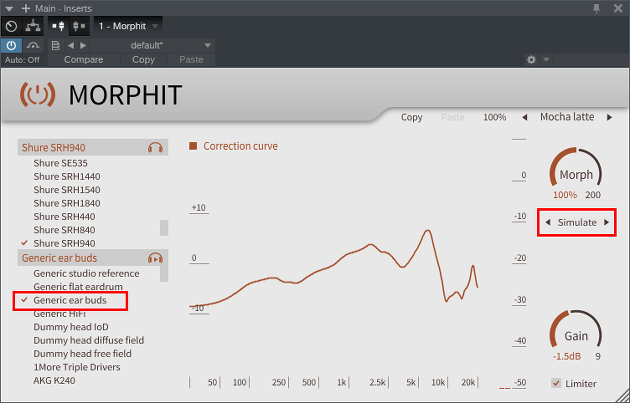Switch mode with right arrow after Simulate
The height and width of the screenshot is (403, 630).
click(606, 222)
